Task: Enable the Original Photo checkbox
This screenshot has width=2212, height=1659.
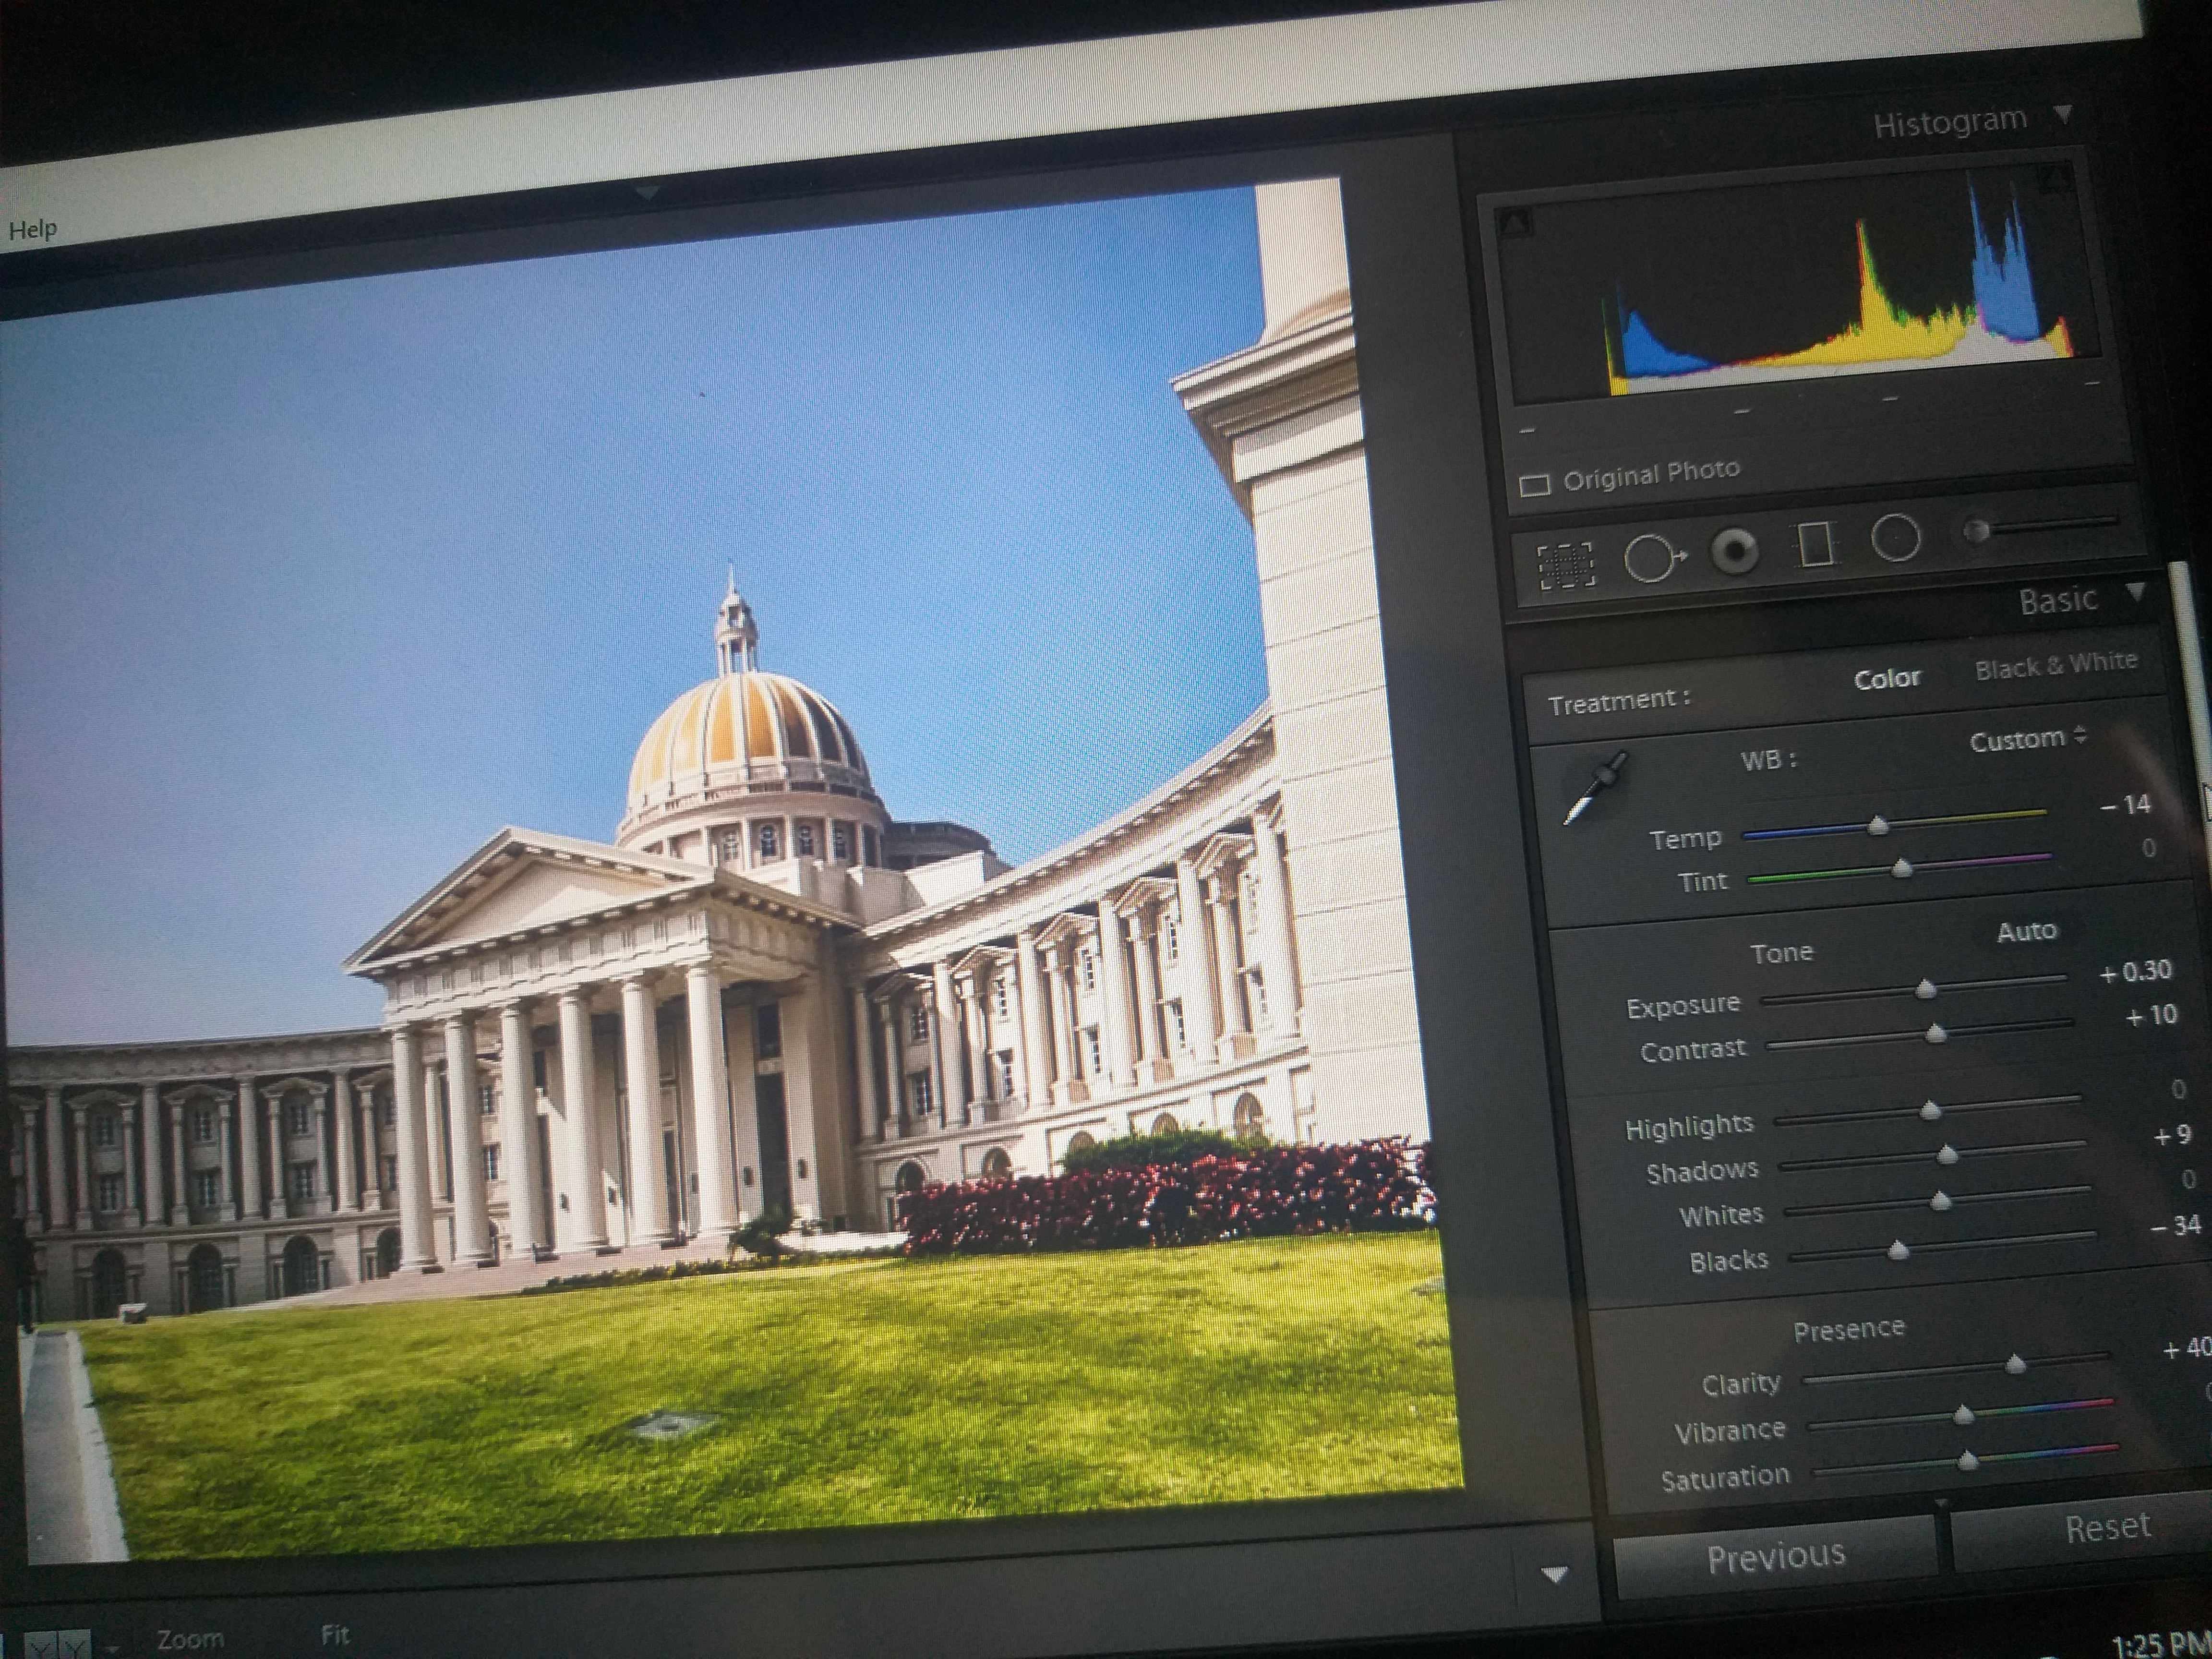Action: coord(1534,485)
